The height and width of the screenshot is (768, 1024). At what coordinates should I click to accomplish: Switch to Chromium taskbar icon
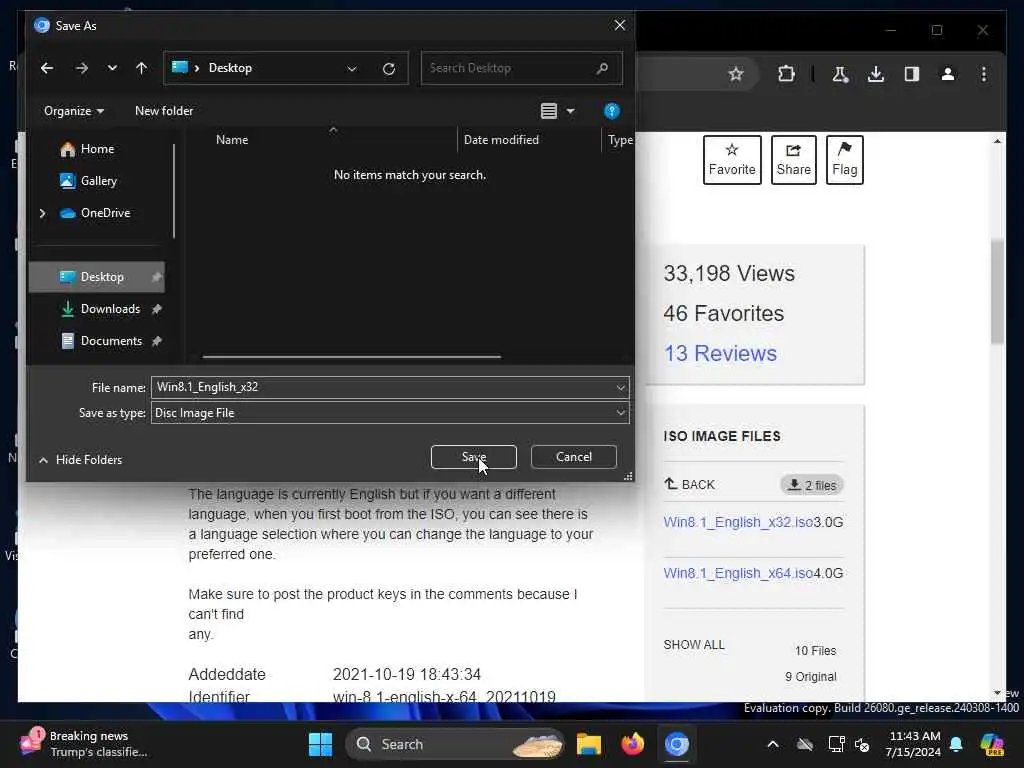click(x=677, y=744)
